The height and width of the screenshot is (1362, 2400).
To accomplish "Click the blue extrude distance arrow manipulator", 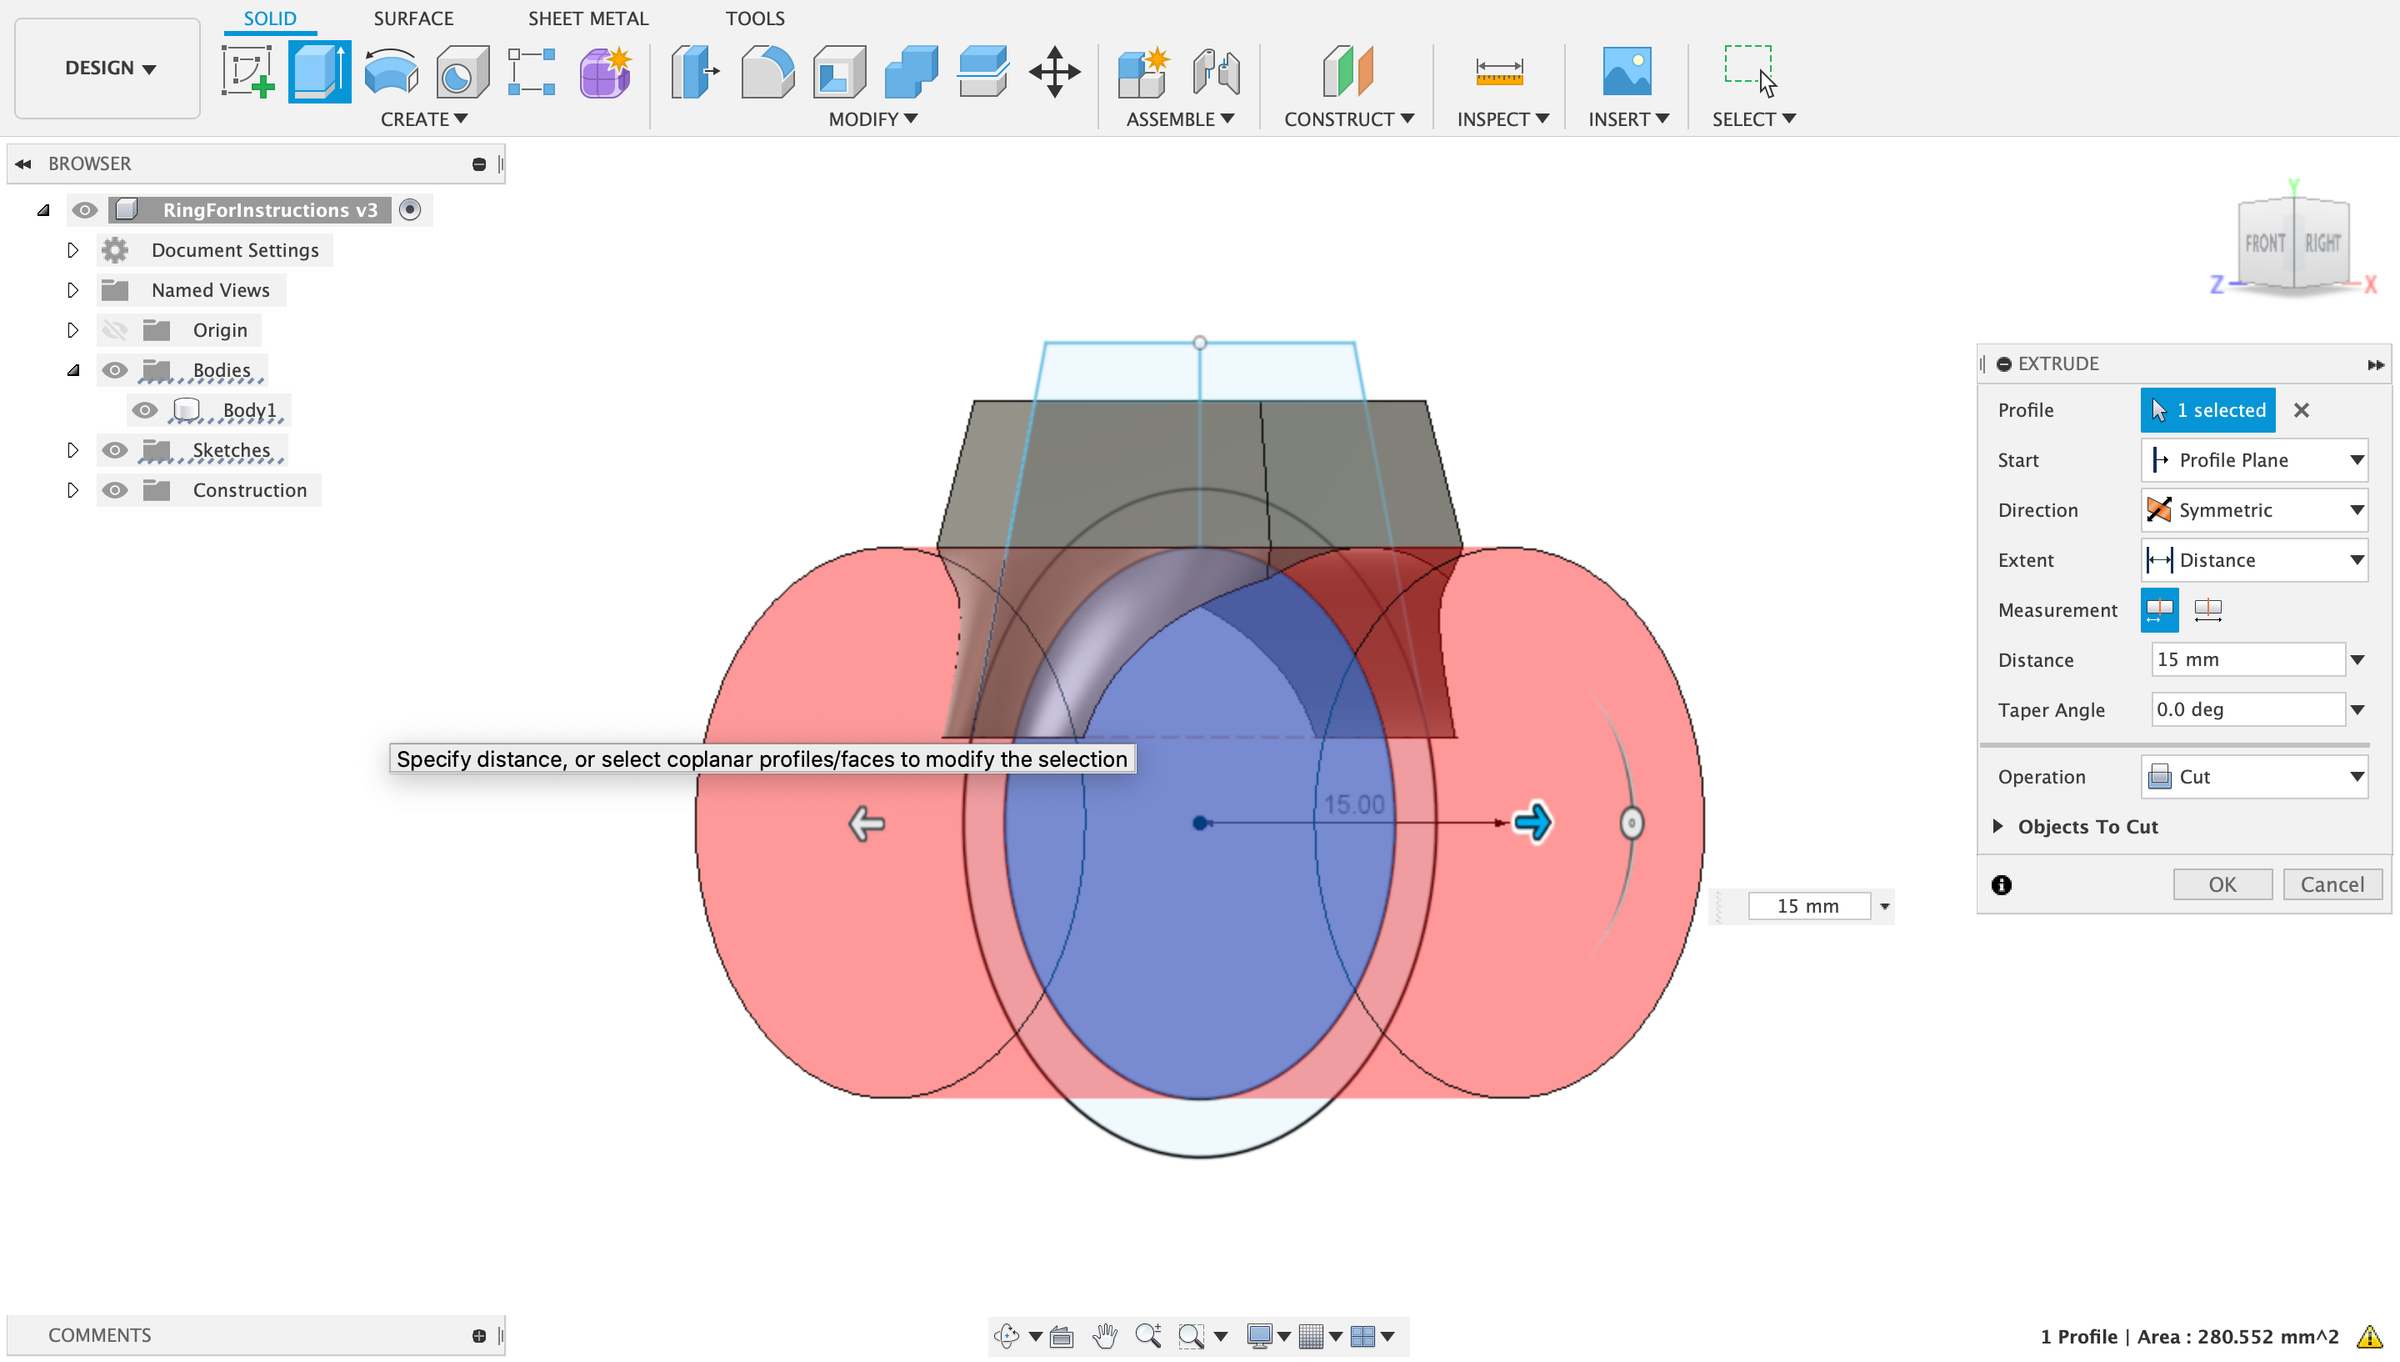I will (x=1532, y=822).
